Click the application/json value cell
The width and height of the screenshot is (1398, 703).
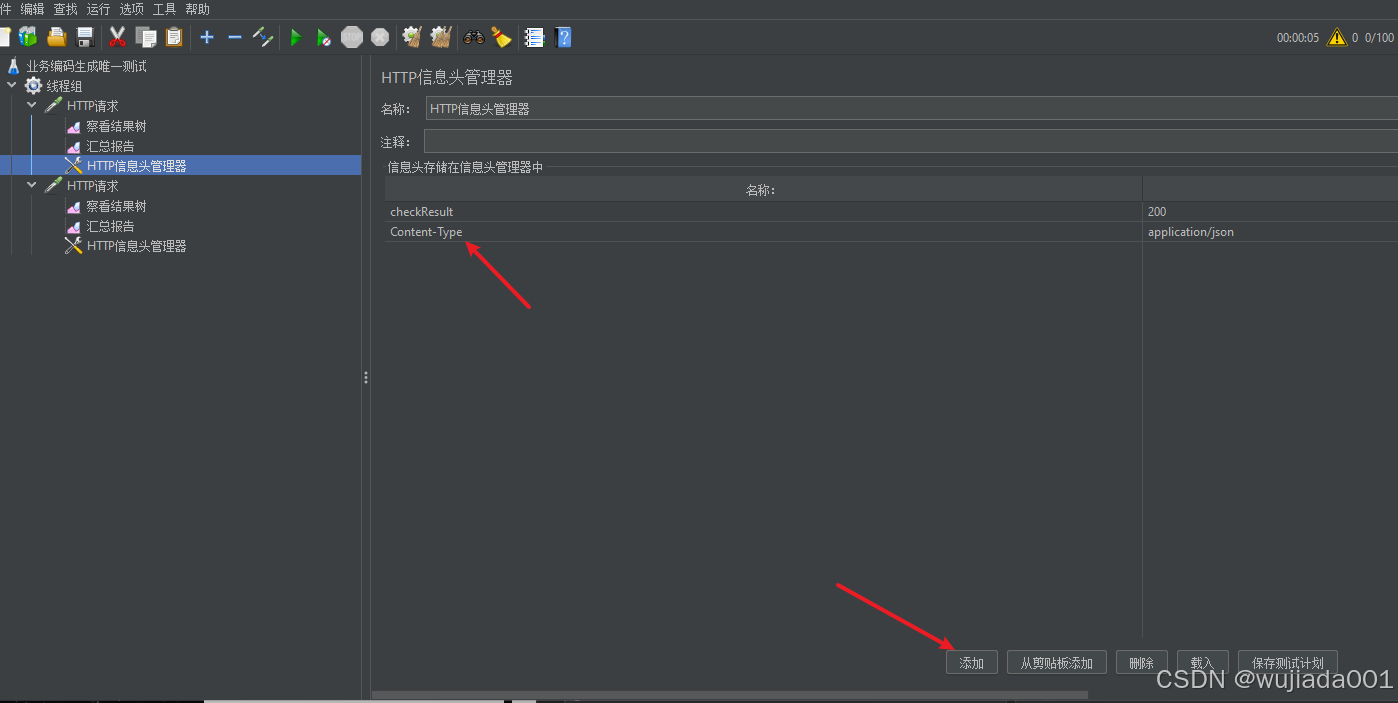tap(1270, 232)
